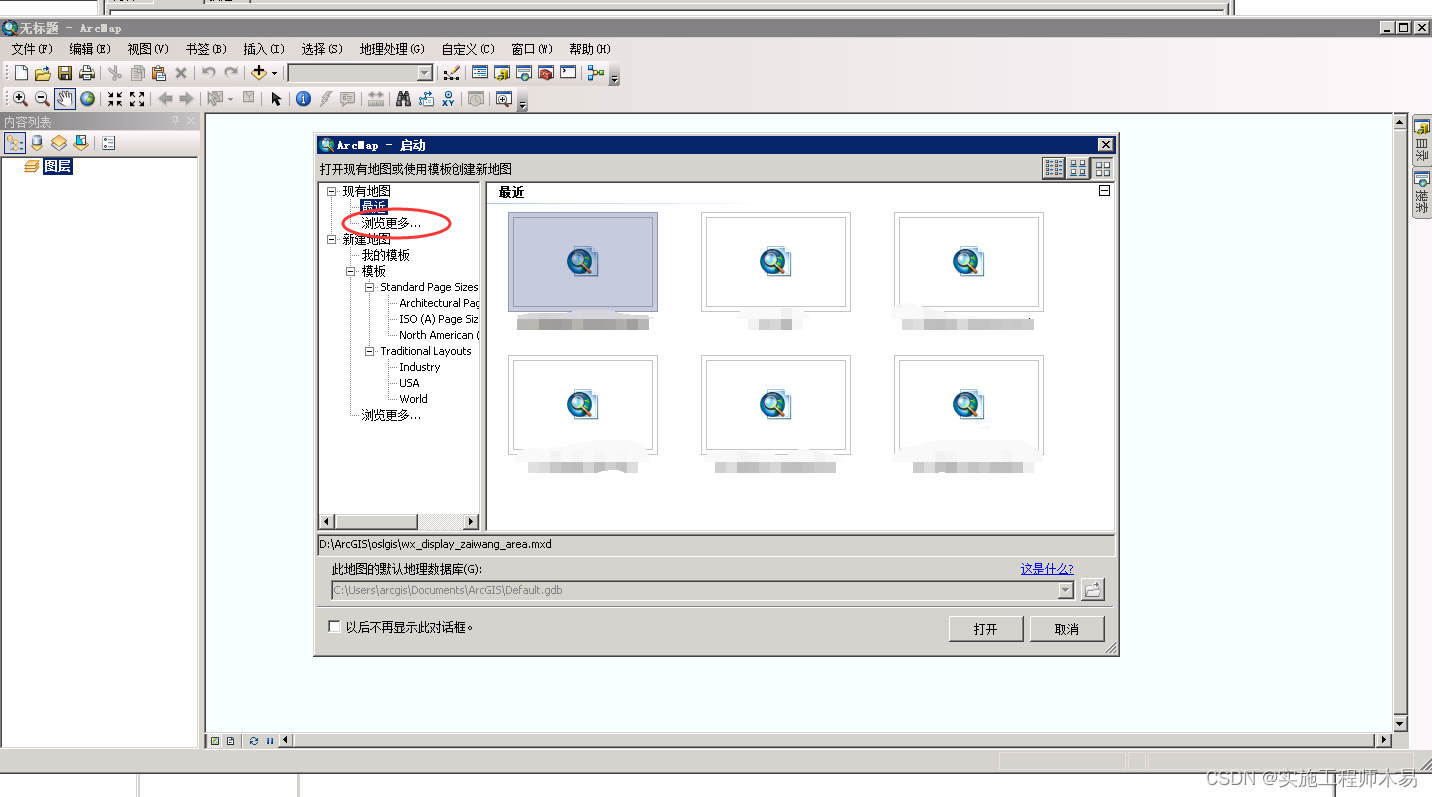Open the Search window toolbar icon
1432x797 pixels.
point(524,73)
